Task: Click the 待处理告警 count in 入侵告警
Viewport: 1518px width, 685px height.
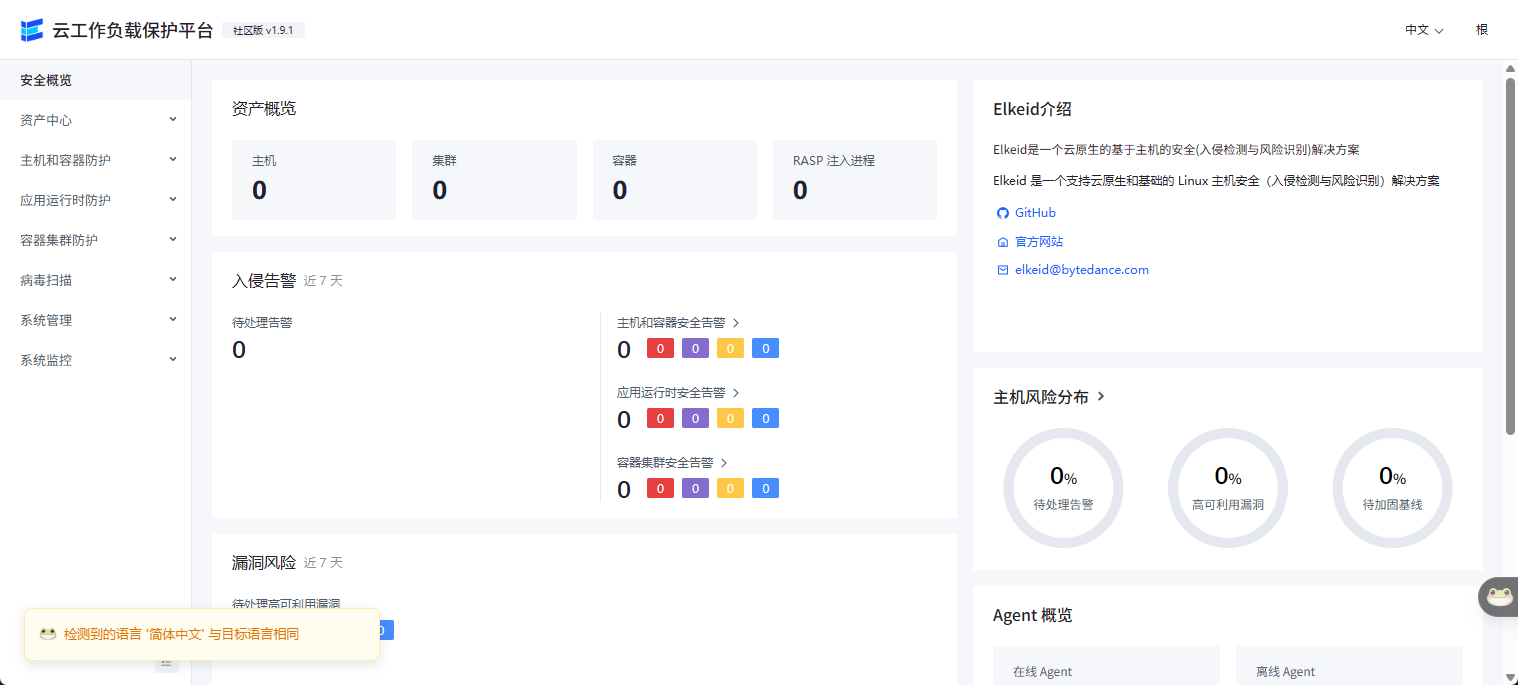Action: click(x=239, y=349)
